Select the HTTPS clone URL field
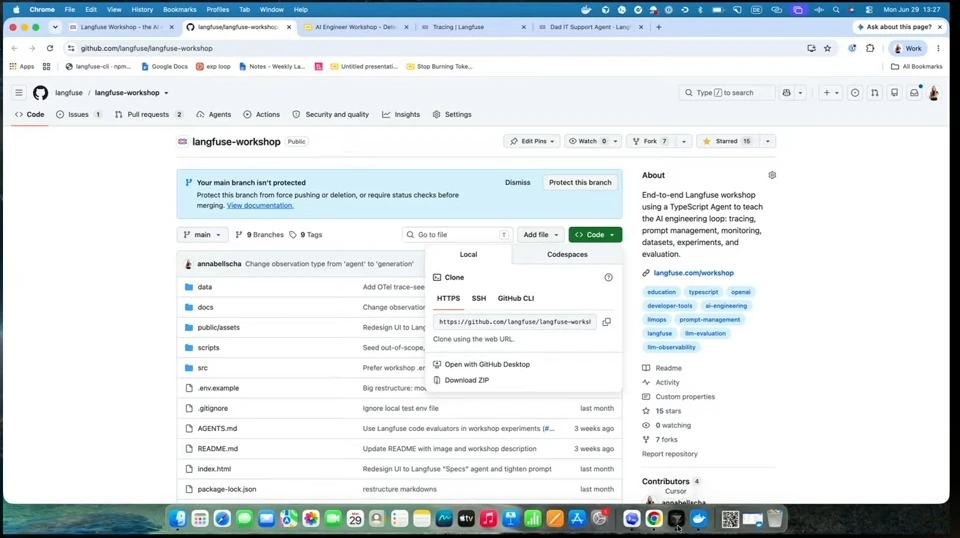 (x=514, y=322)
